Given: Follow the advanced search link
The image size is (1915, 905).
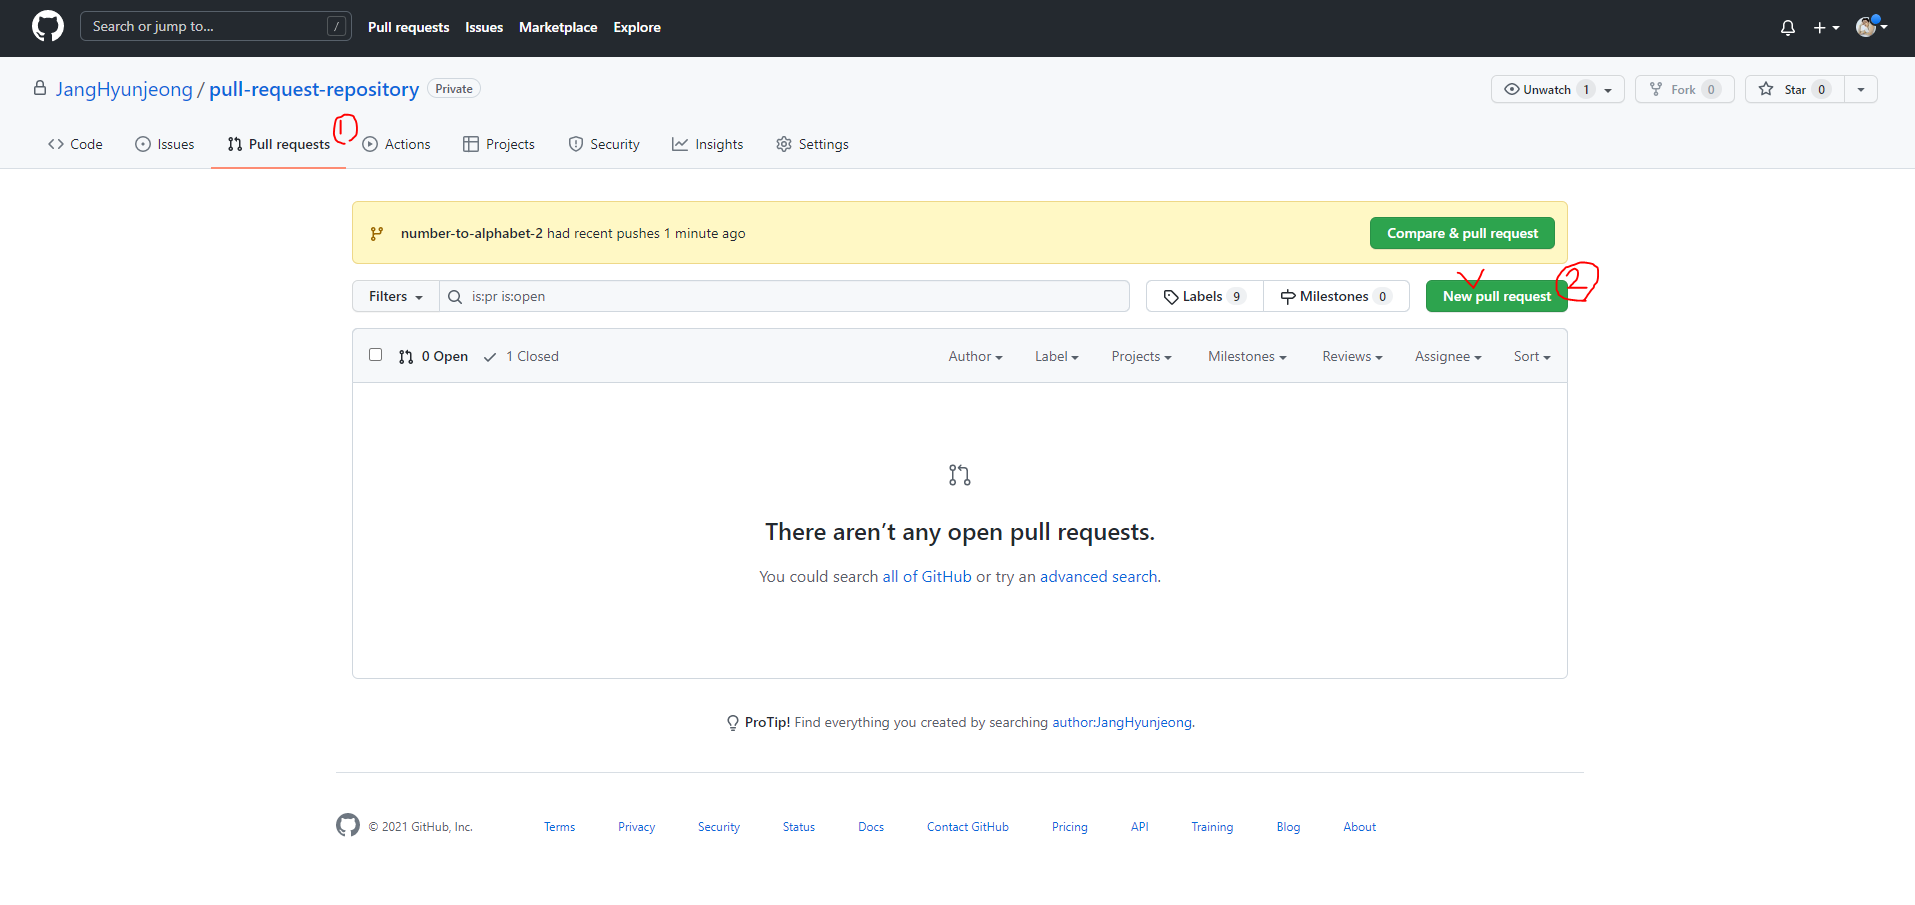Looking at the screenshot, I should pyautogui.click(x=1098, y=576).
